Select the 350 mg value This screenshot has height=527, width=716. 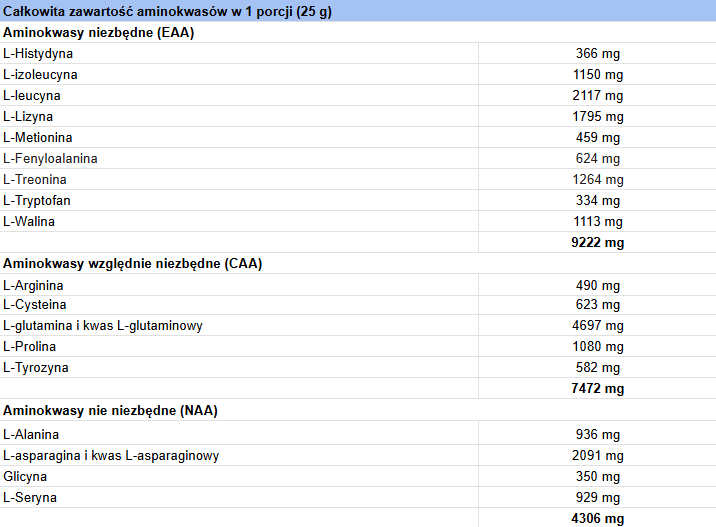point(598,477)
